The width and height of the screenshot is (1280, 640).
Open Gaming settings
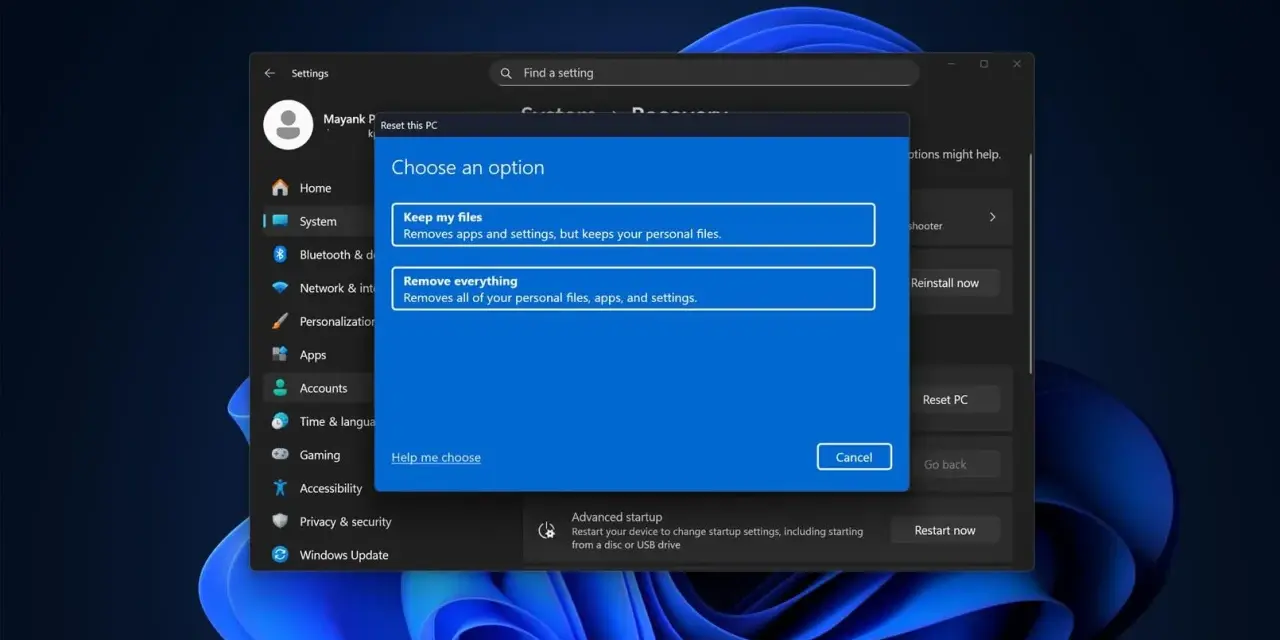318,455
